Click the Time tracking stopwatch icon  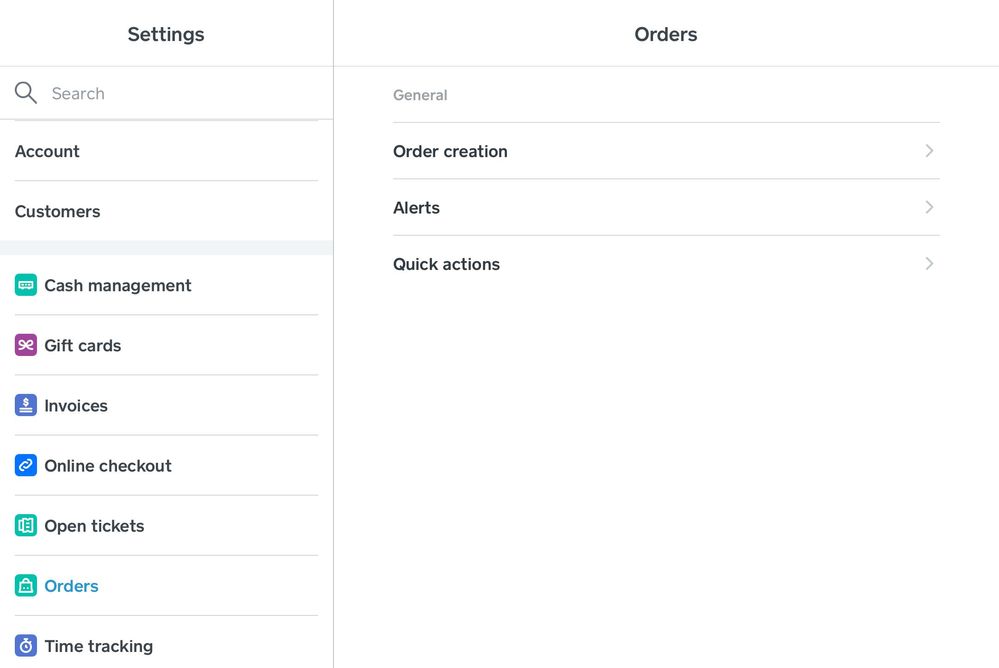26,646
